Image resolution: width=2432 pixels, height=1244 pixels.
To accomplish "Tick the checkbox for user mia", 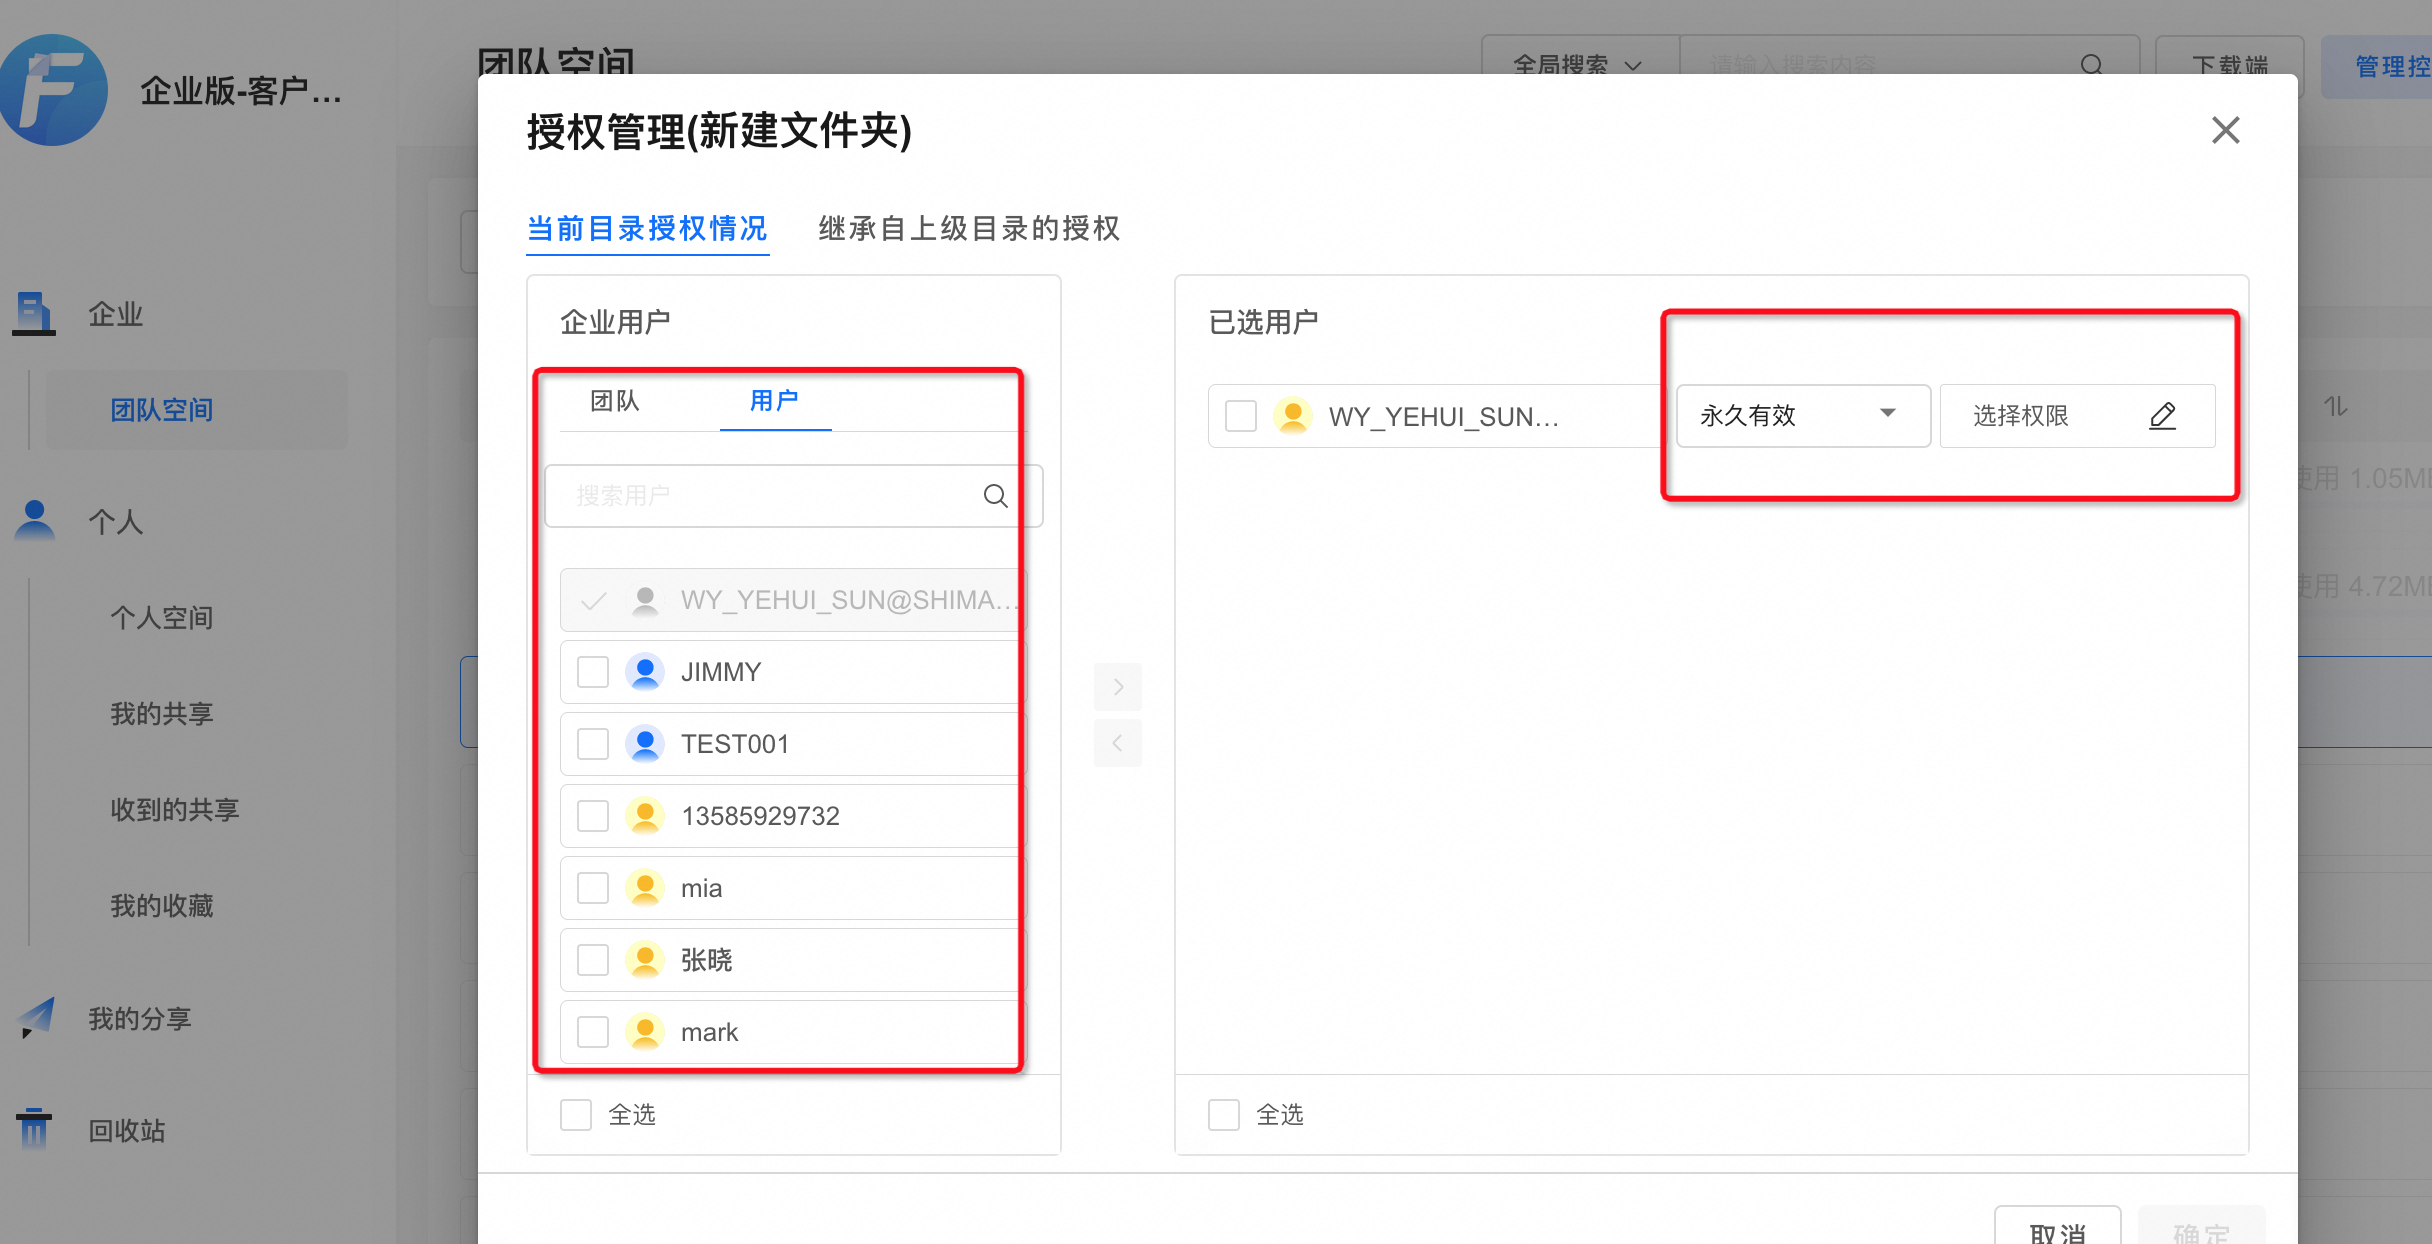I will [x=593, y=888].
